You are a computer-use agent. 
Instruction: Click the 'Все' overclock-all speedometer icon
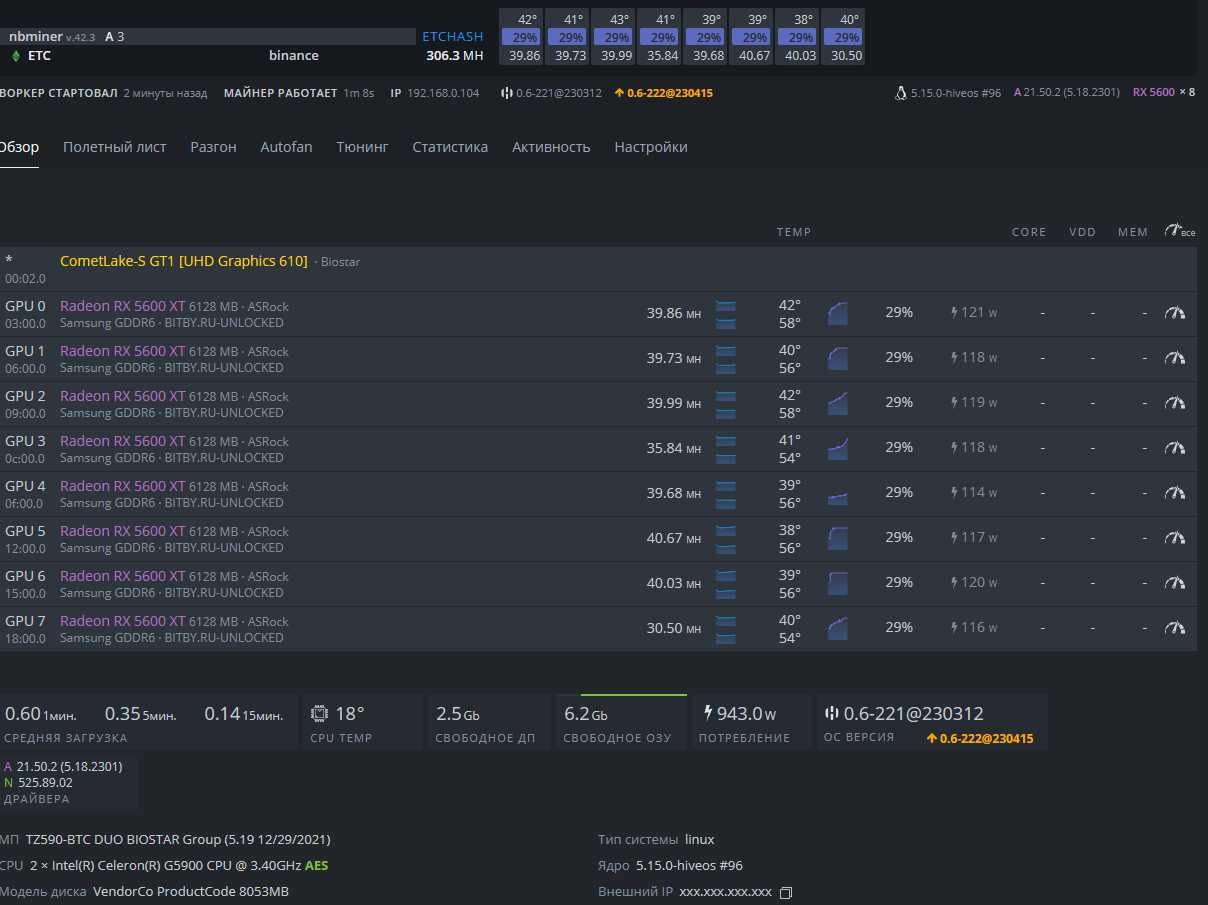[1180, 231]
